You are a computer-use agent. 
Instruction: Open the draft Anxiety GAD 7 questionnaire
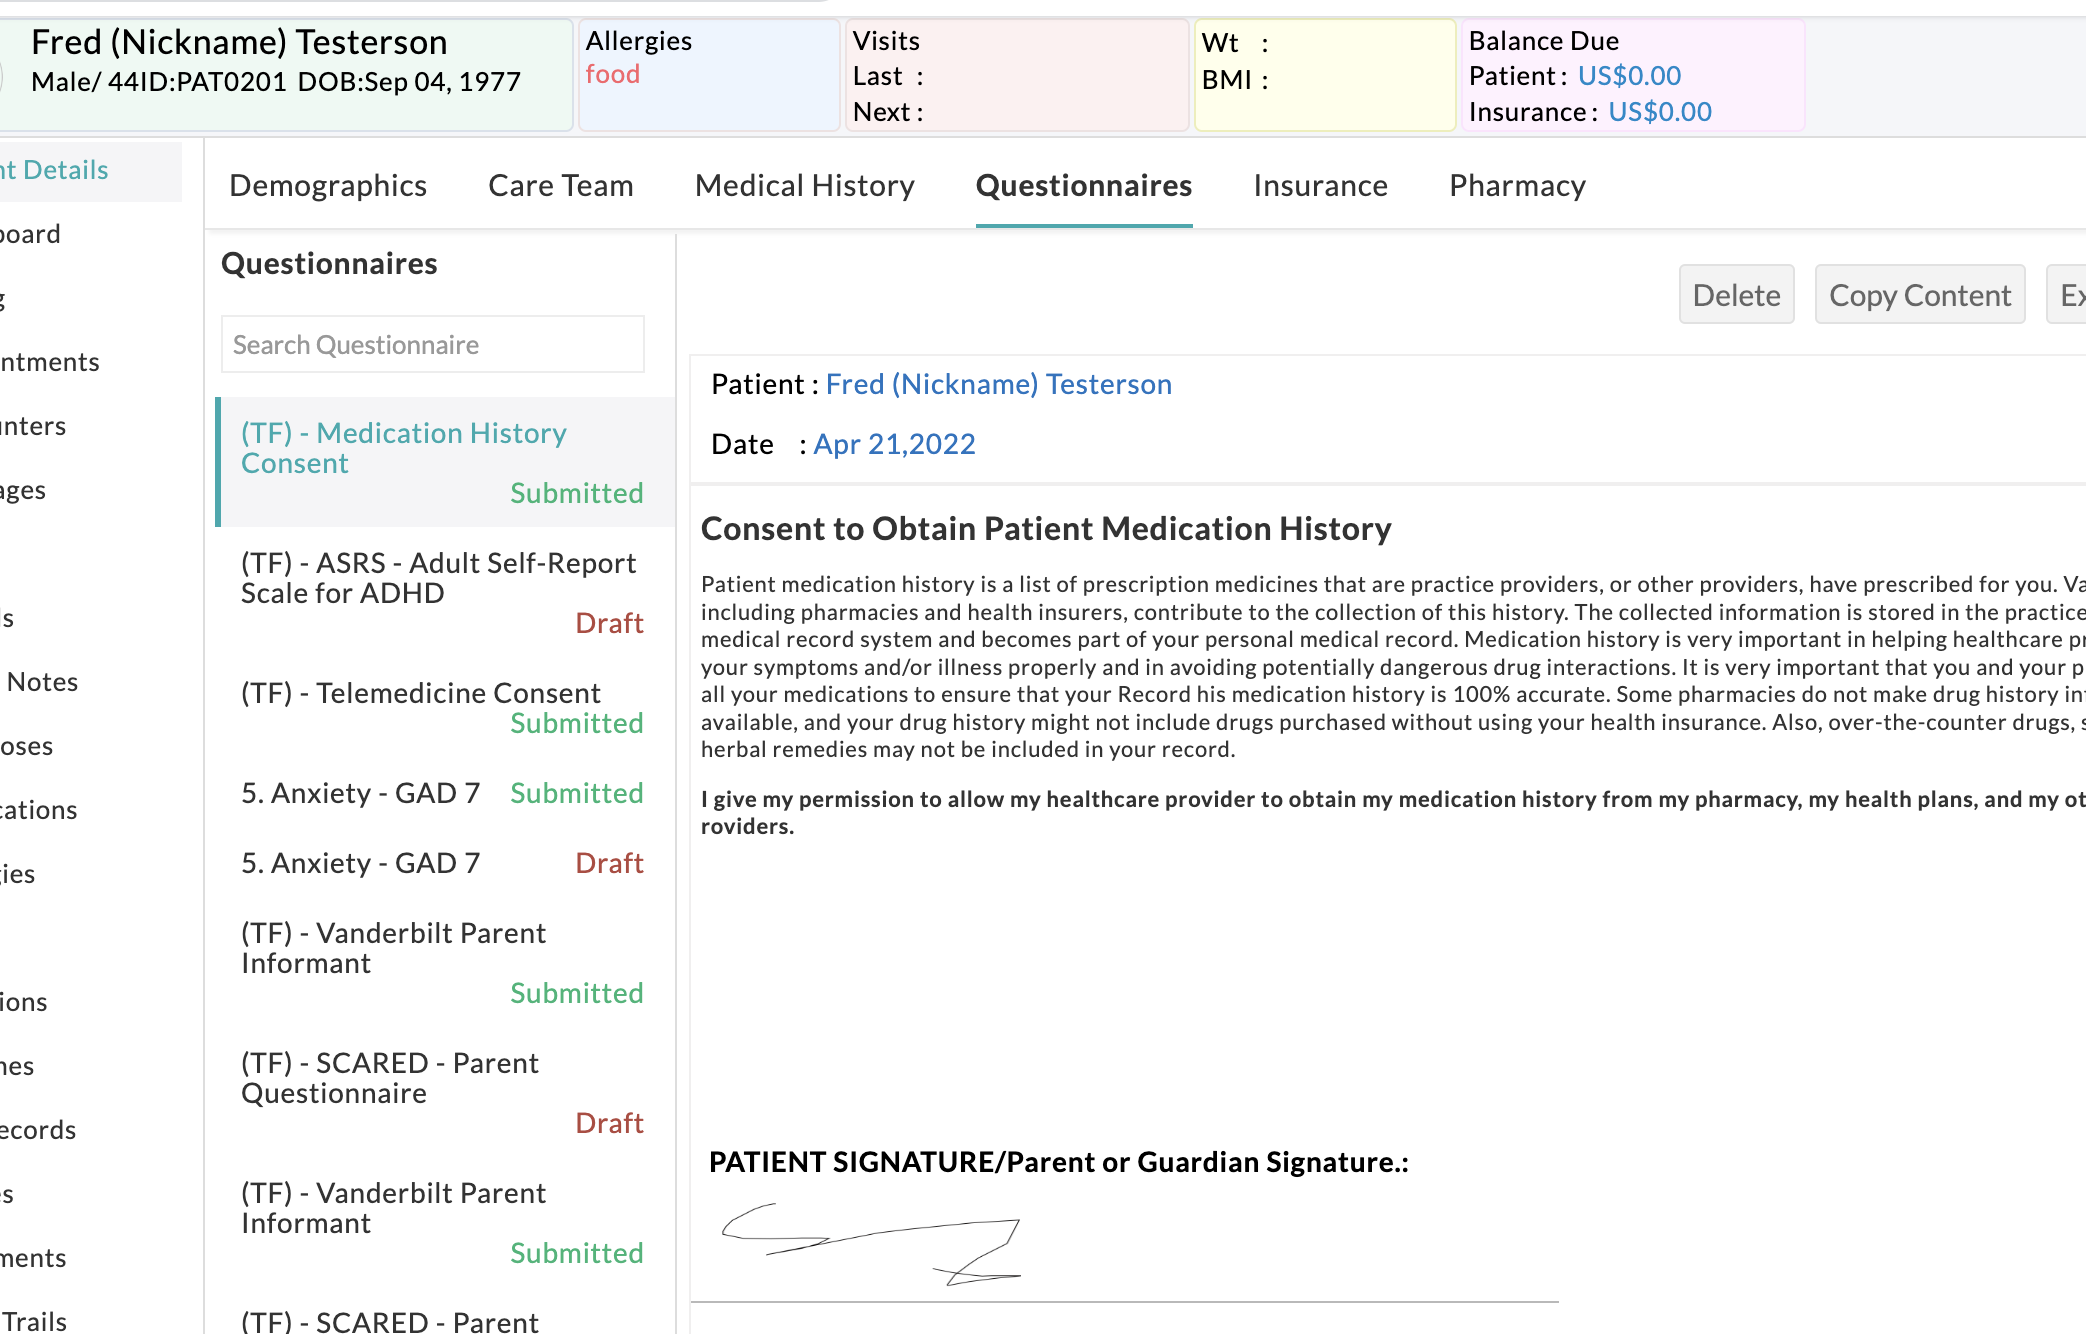click(x=360, y=863)
